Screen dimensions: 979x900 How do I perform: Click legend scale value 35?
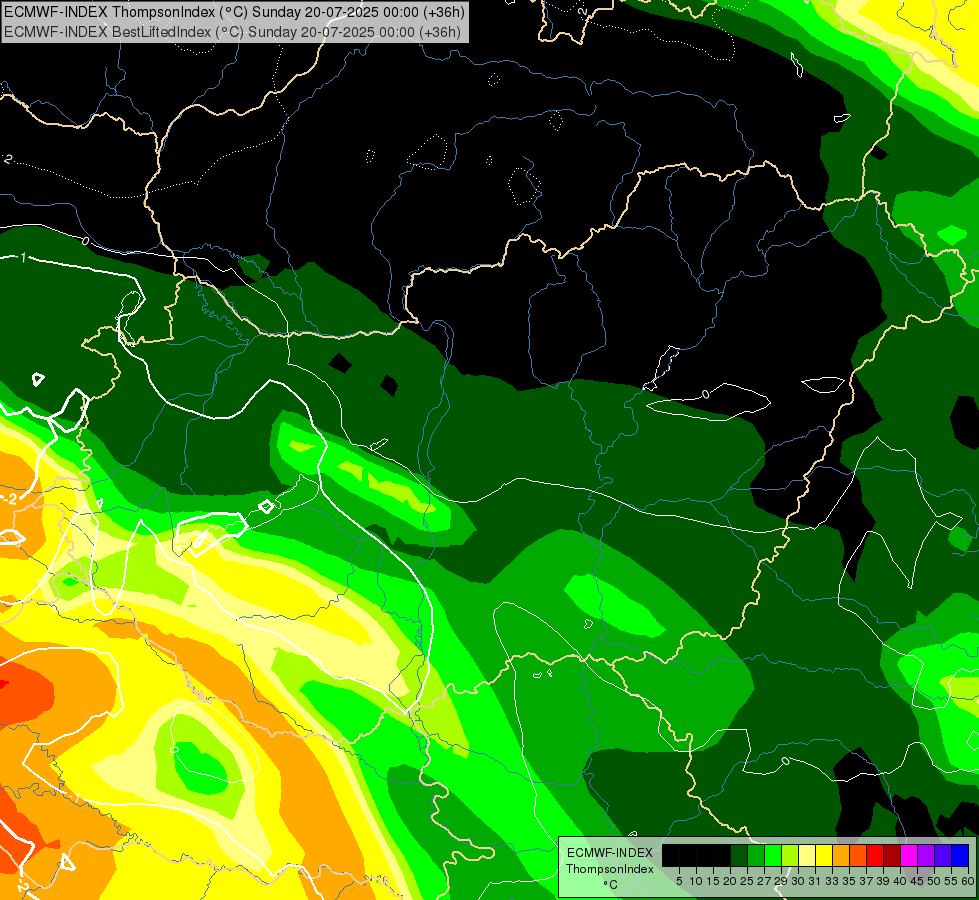(849, 881)
